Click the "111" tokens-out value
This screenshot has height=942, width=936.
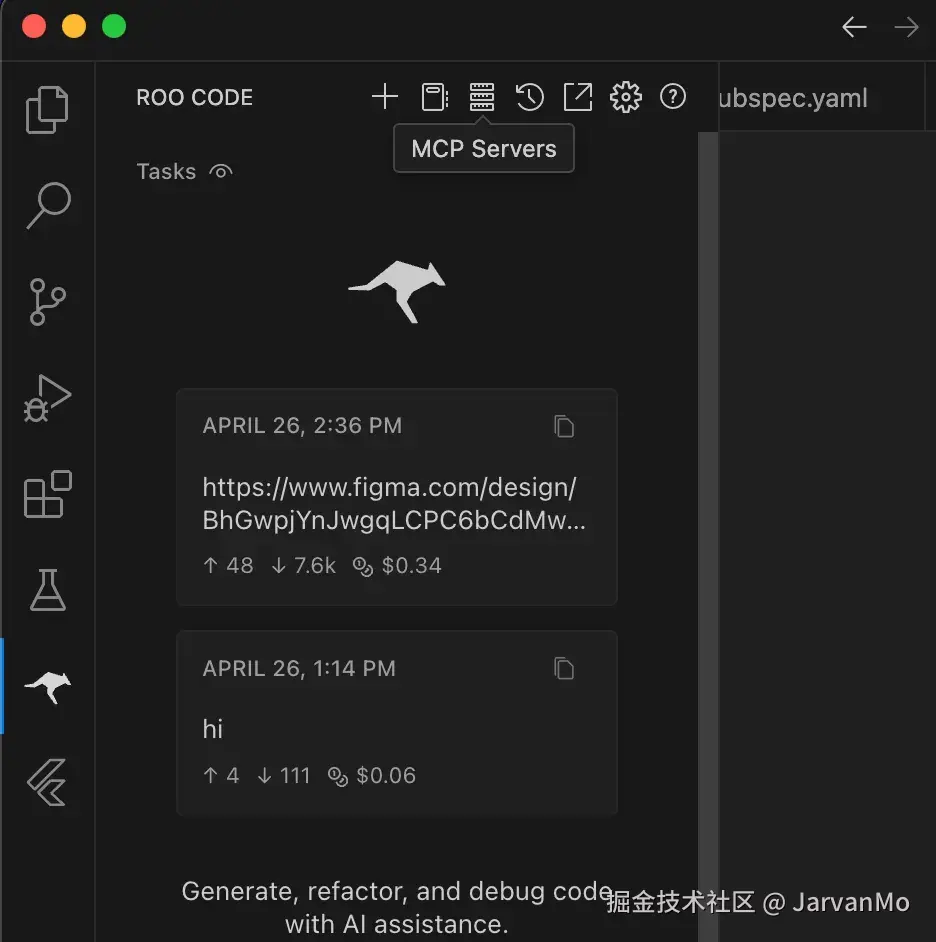point(295,776)
